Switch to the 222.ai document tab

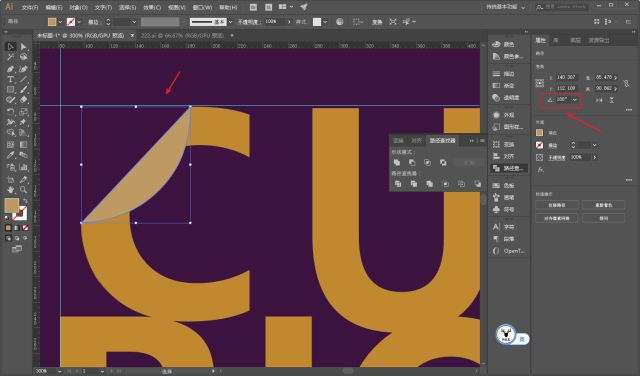point(182,36)
